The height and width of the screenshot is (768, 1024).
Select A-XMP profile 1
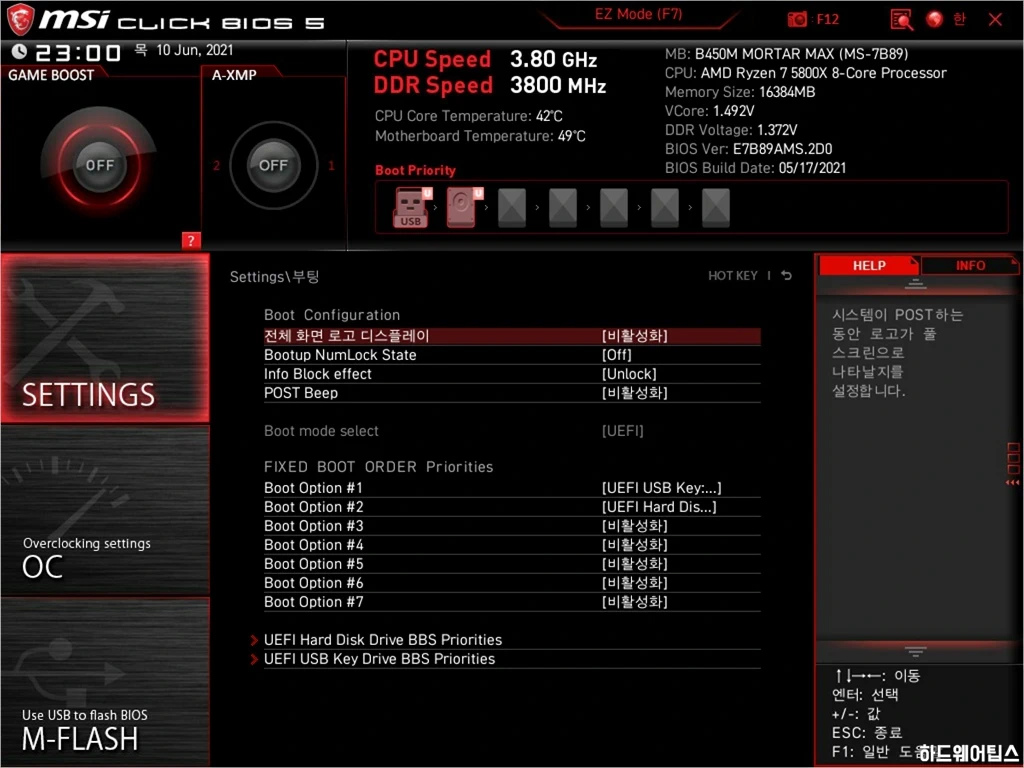coord(331,165)
